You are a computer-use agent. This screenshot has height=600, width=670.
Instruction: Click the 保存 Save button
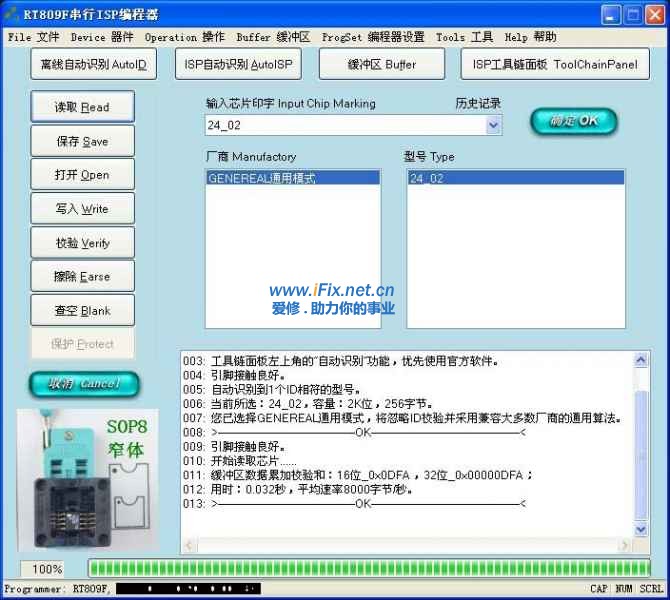(82, 141)
